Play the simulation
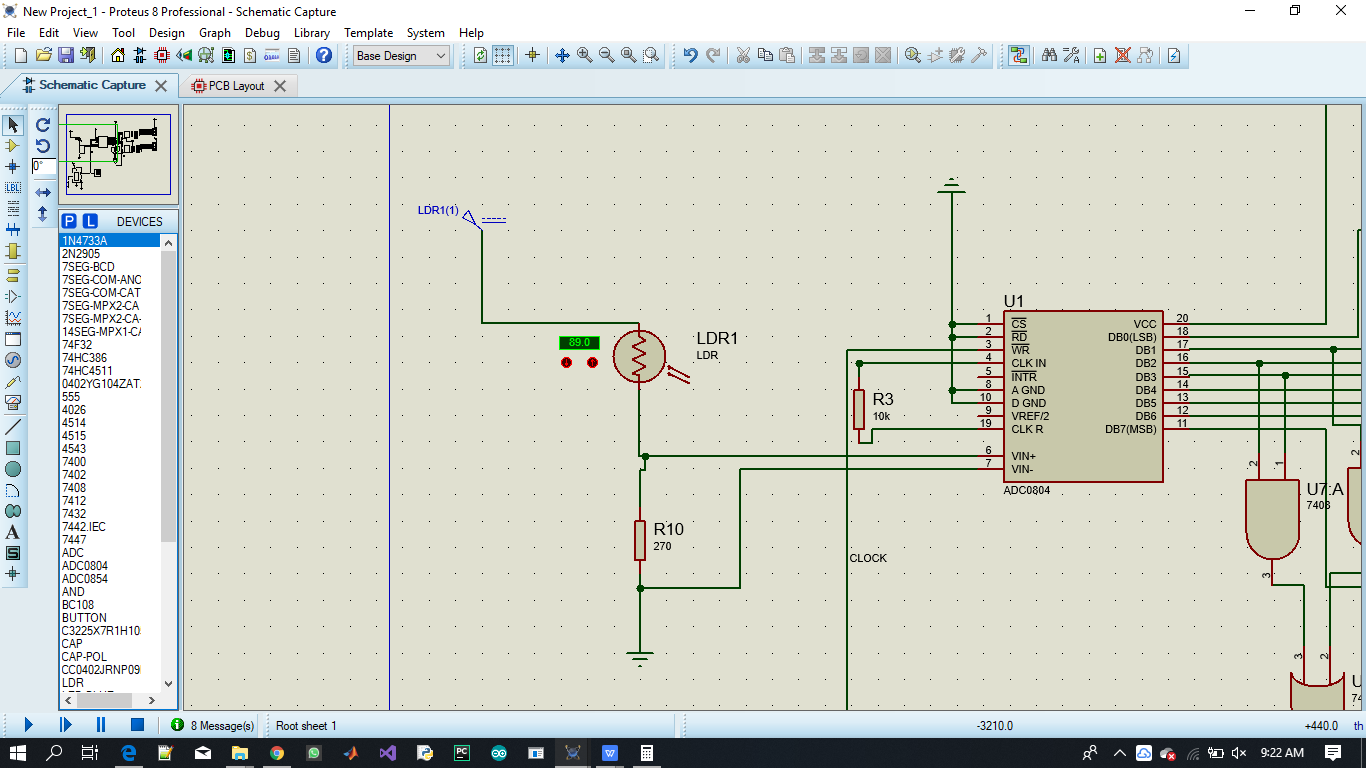Viewport: 1366px width, 768px height. pos(28,725)
